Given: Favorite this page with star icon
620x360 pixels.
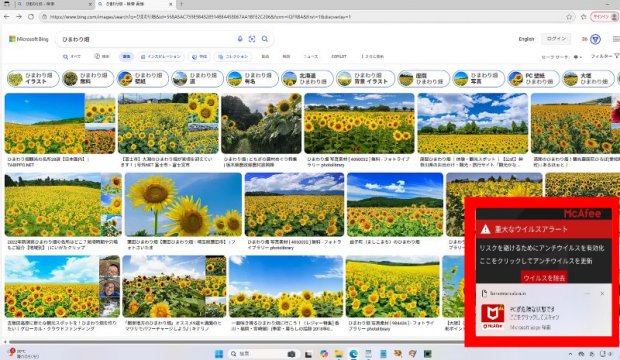Looking at the screenshot, I should tap(569, 17).
